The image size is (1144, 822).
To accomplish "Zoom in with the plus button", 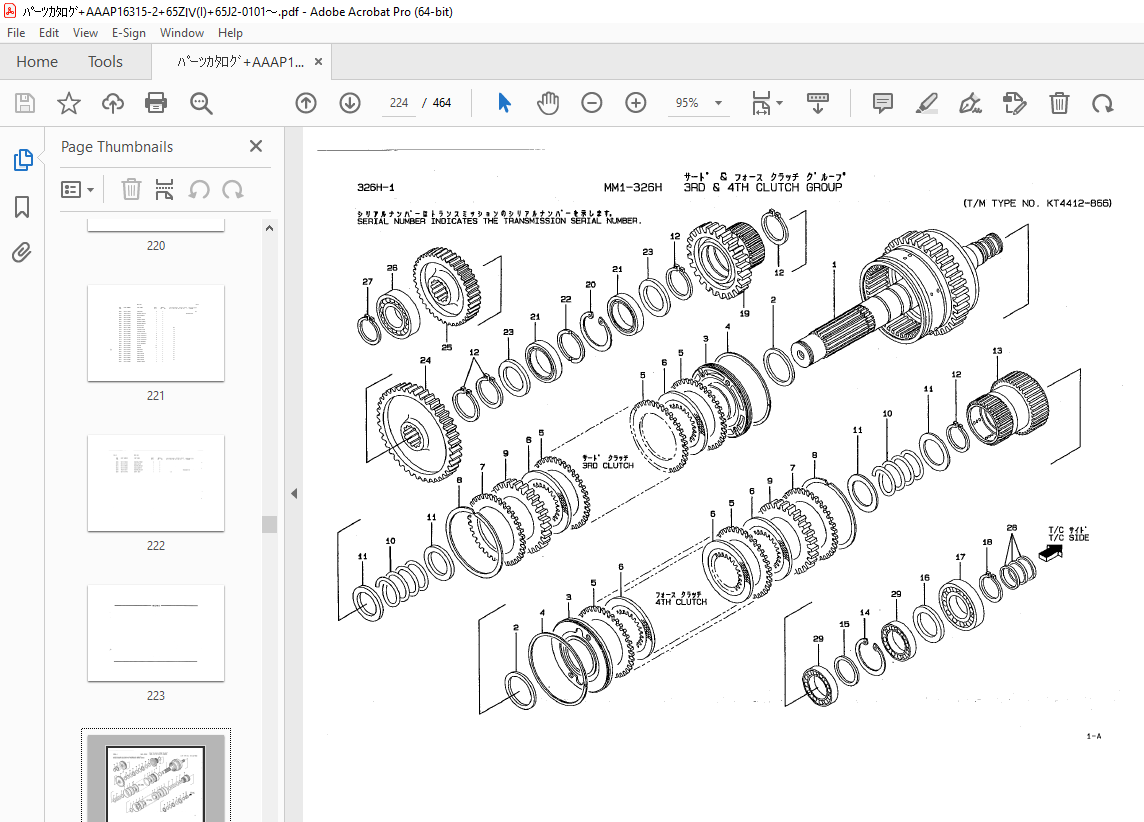I will click(x=636, y=103).
